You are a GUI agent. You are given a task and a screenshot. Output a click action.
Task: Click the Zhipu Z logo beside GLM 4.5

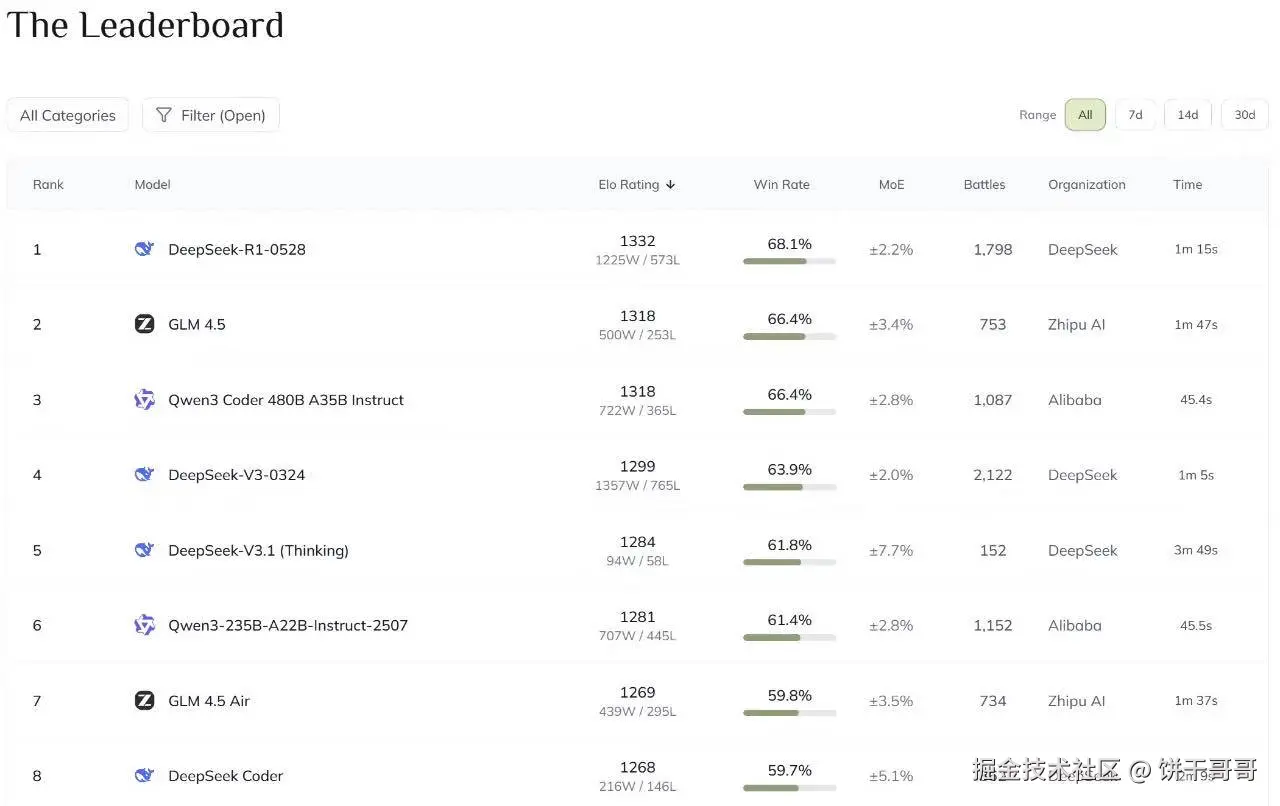[144, 324]
